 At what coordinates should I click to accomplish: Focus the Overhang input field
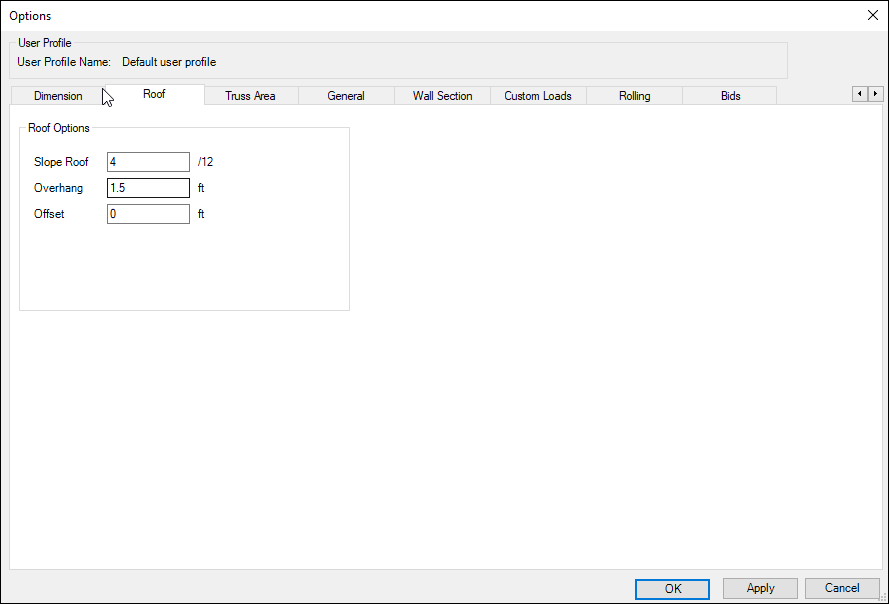pyautogui.click(x=148, y=188)
